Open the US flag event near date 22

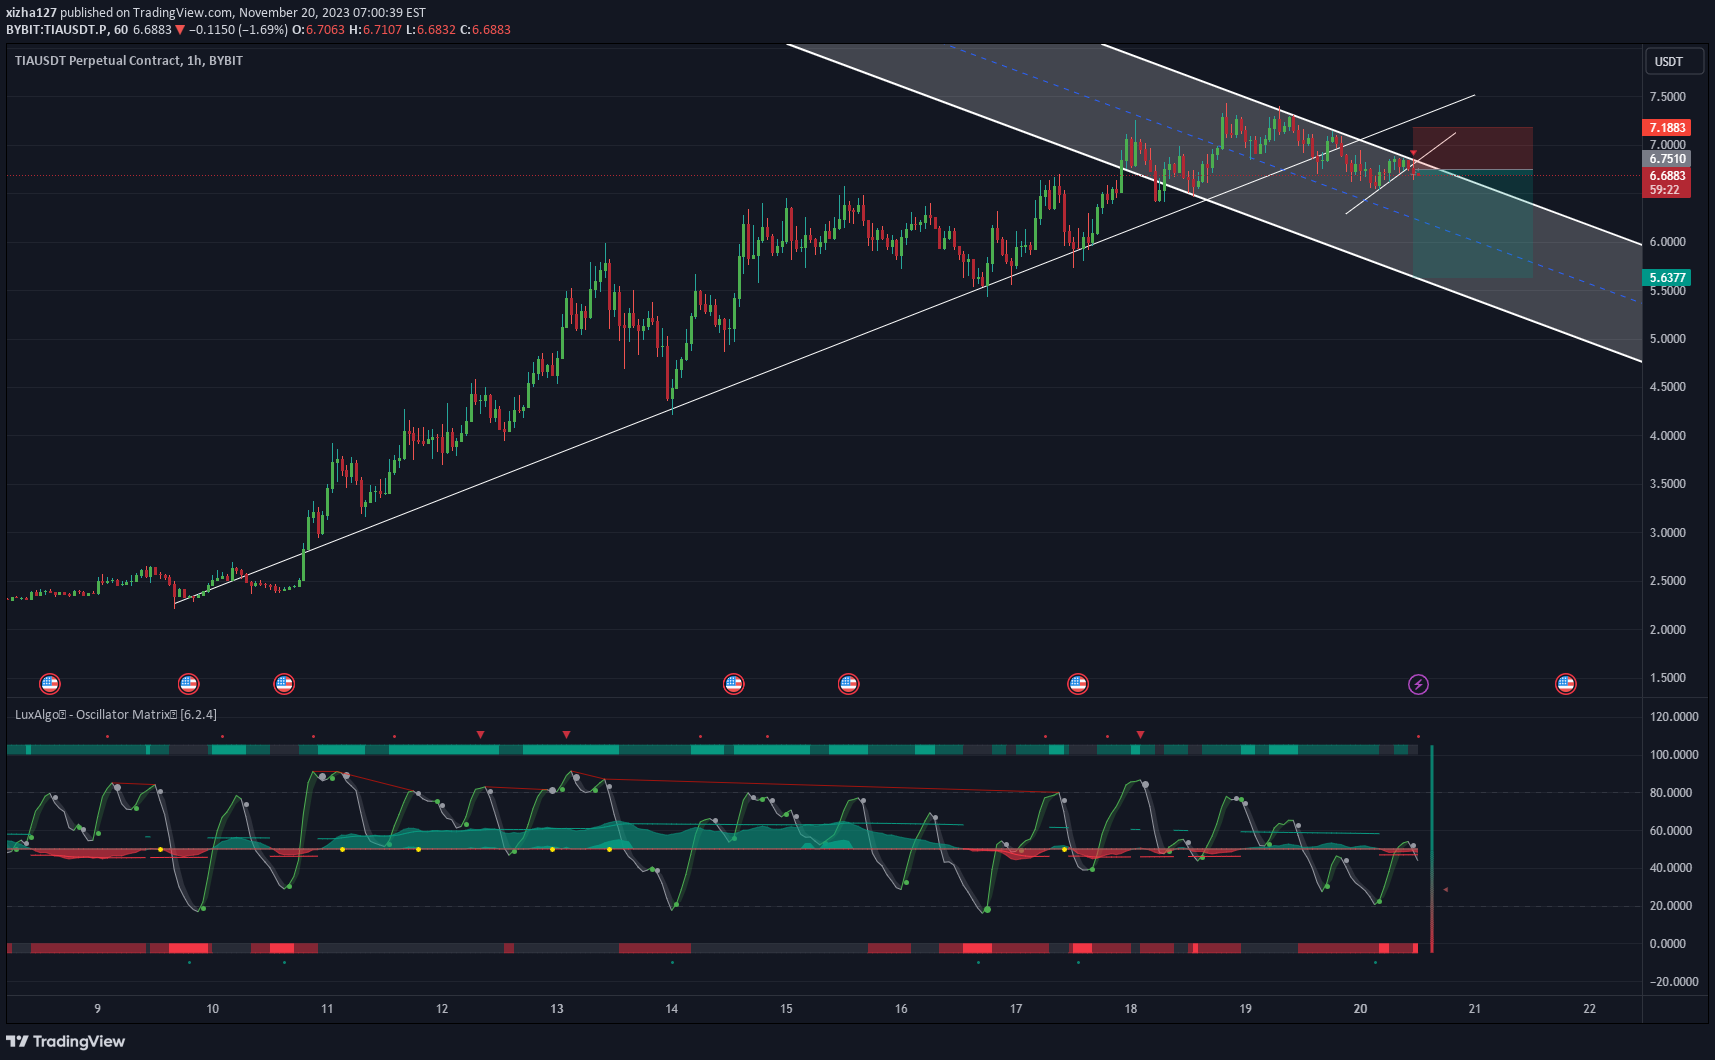[1566, 684]
